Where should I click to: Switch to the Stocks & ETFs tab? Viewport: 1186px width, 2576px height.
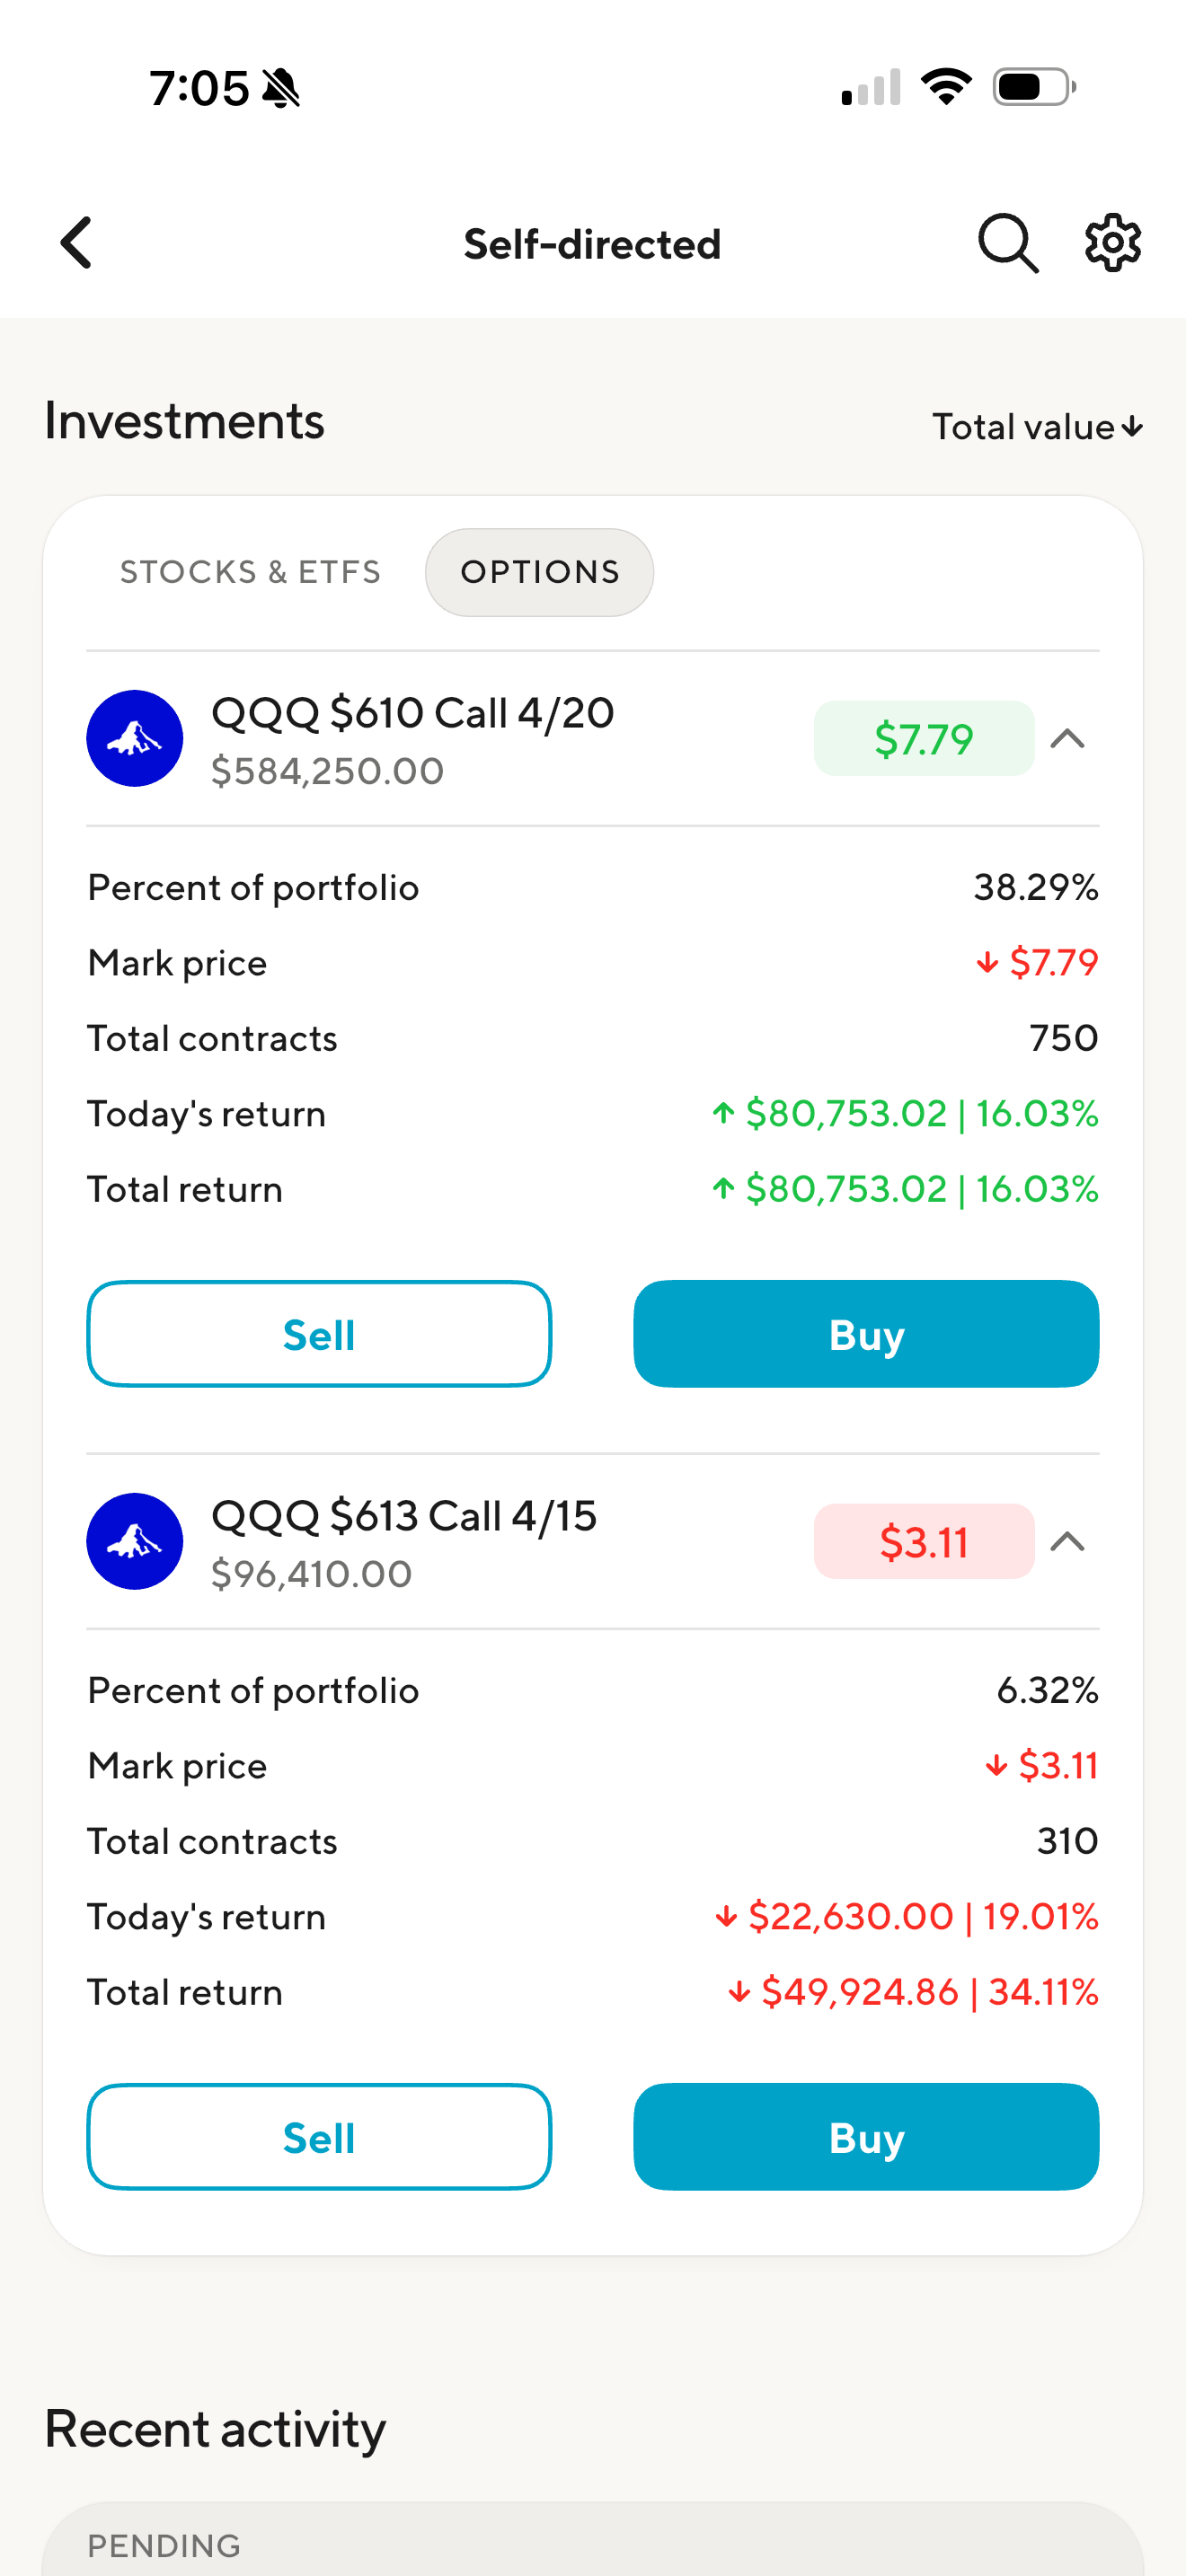pyautogui.click(x=250, y=572)
